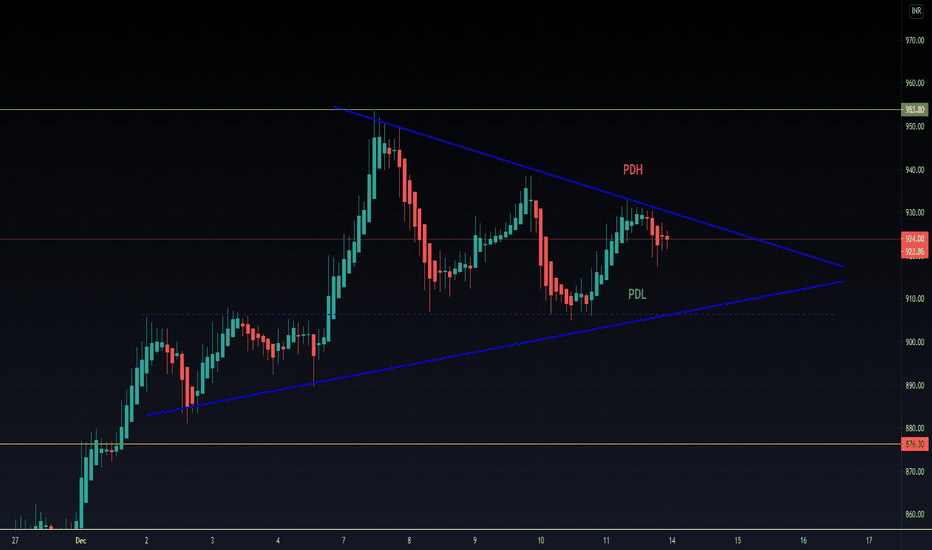Click the 8 date label on time axis

[x=409, y=540]
